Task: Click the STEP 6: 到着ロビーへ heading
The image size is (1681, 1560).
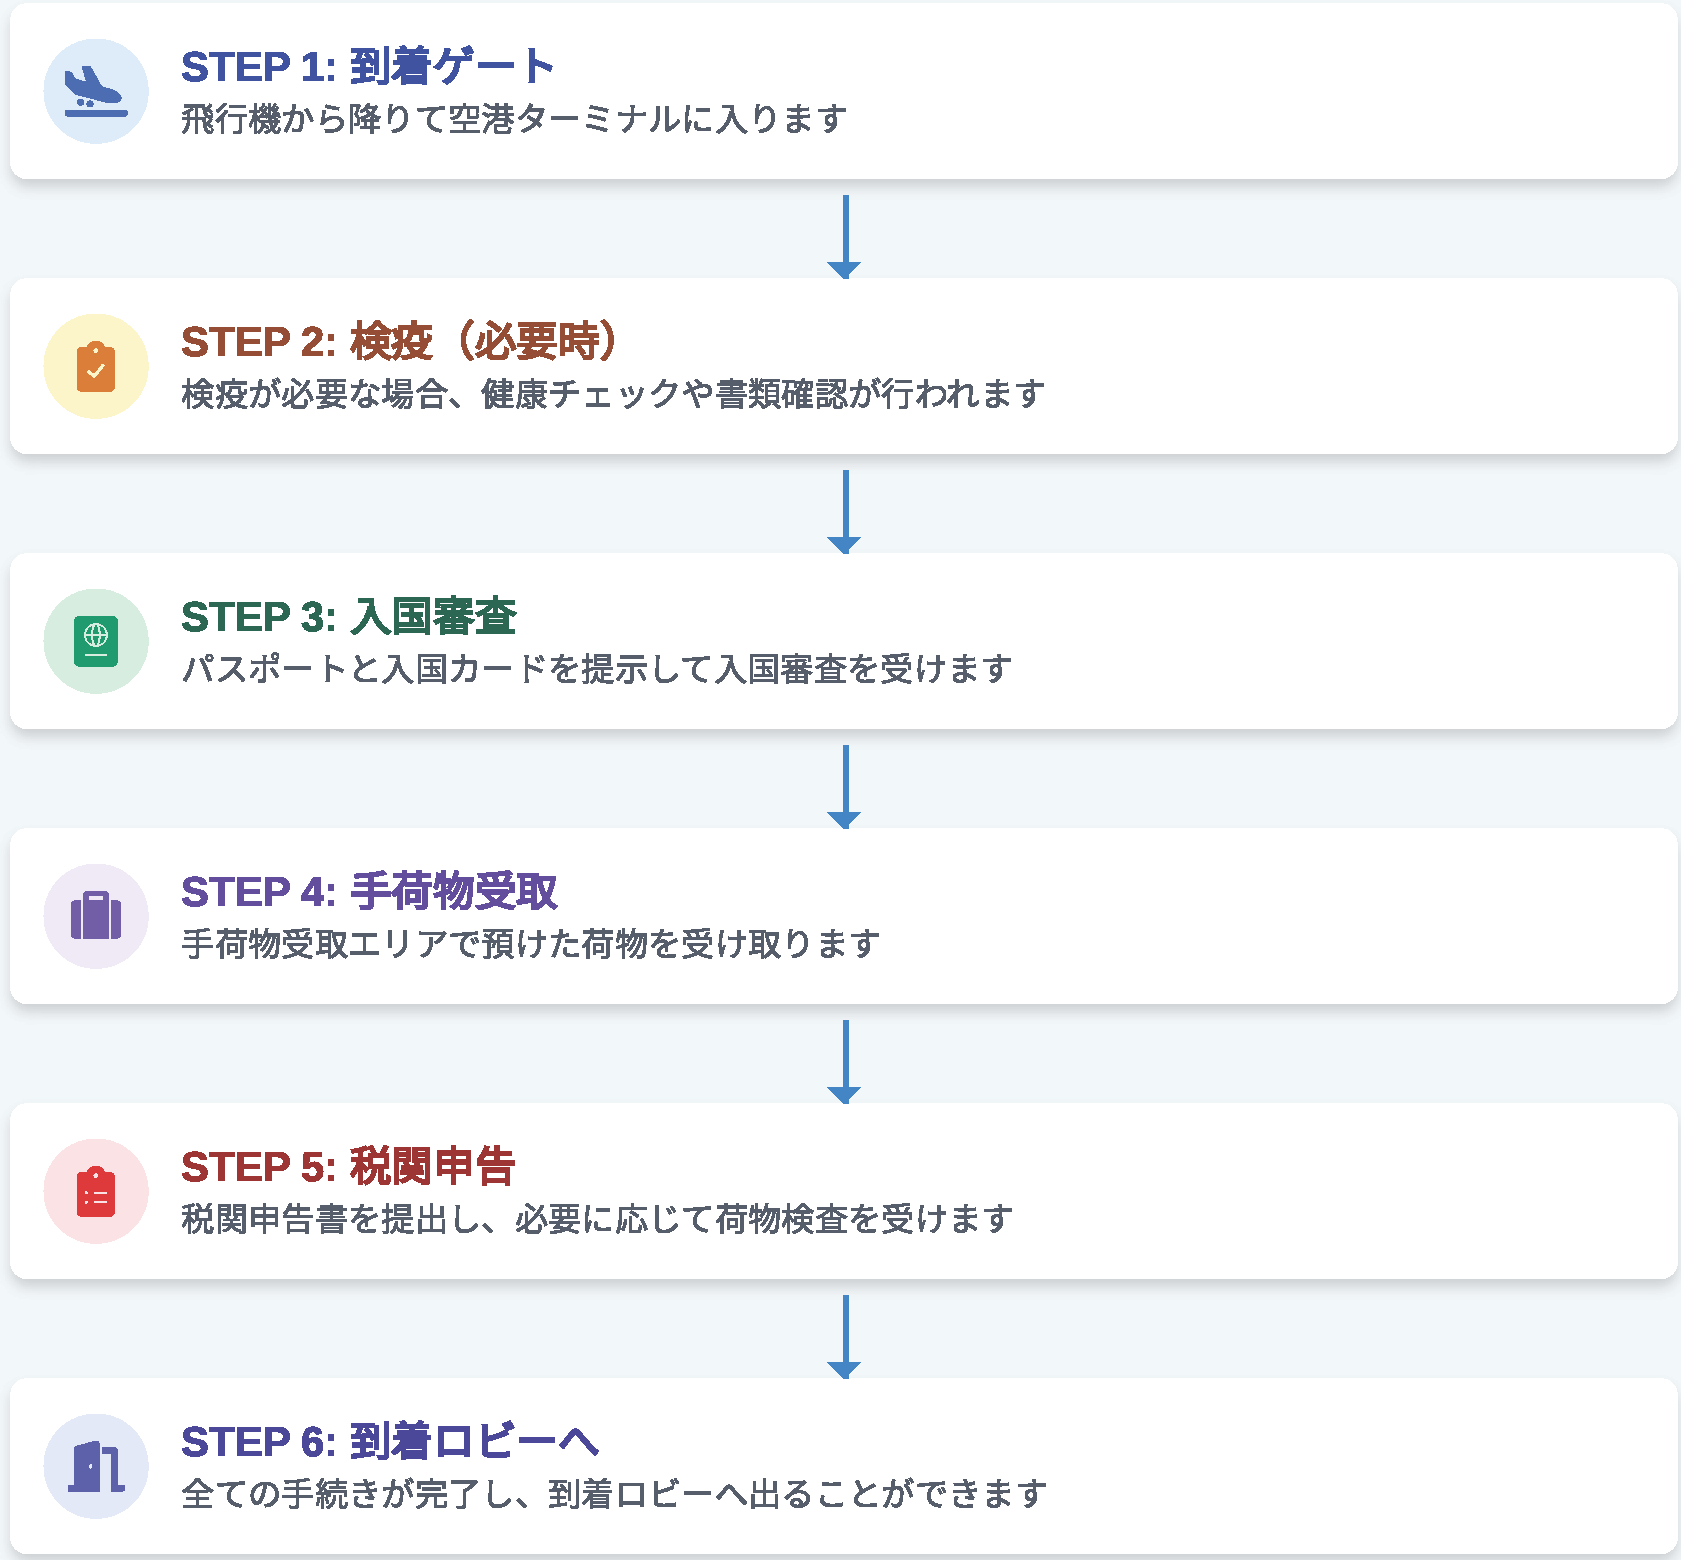Action: click(x=389, y=1442)
